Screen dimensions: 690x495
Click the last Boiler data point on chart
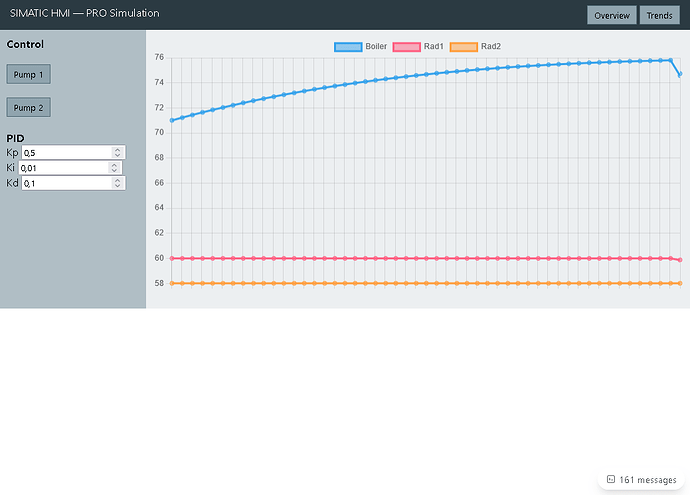coord(680,74)
